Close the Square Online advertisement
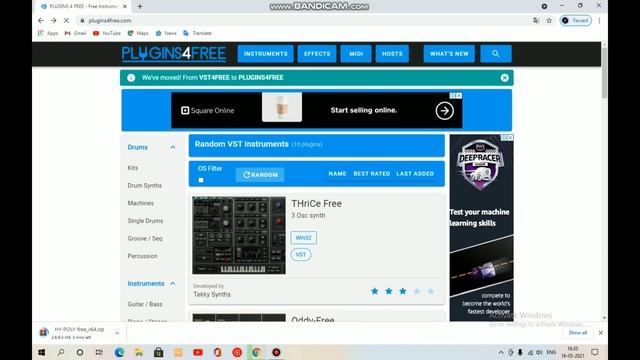Screen dimensions: 640x360 pyautogui.click(x=459, y=96)
